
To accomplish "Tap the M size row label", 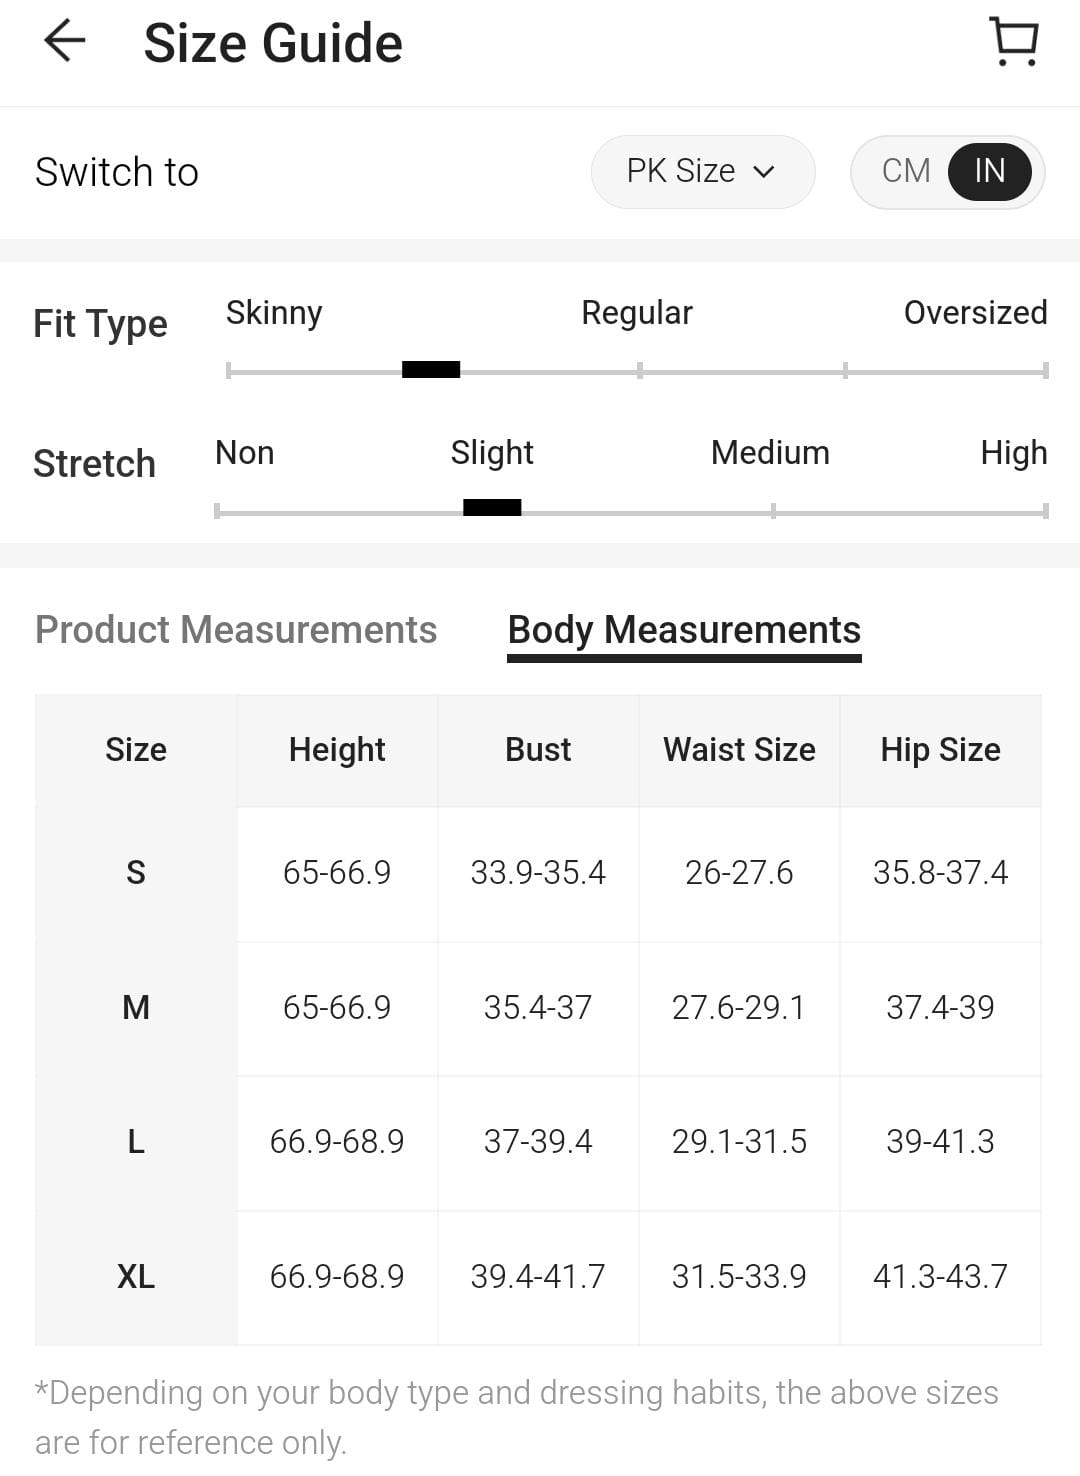I will [136, 1007].
